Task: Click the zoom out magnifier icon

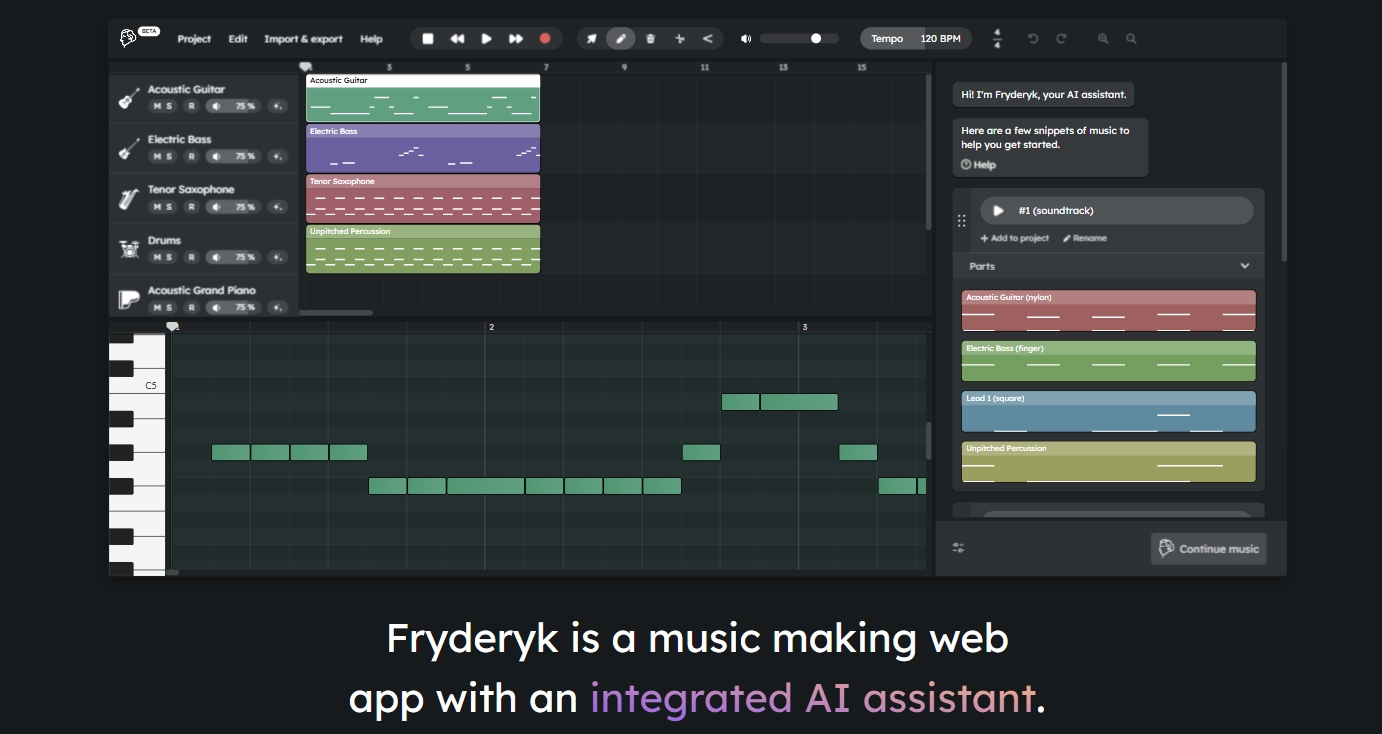Action: pyautogui.click(x=1131, y=39)
